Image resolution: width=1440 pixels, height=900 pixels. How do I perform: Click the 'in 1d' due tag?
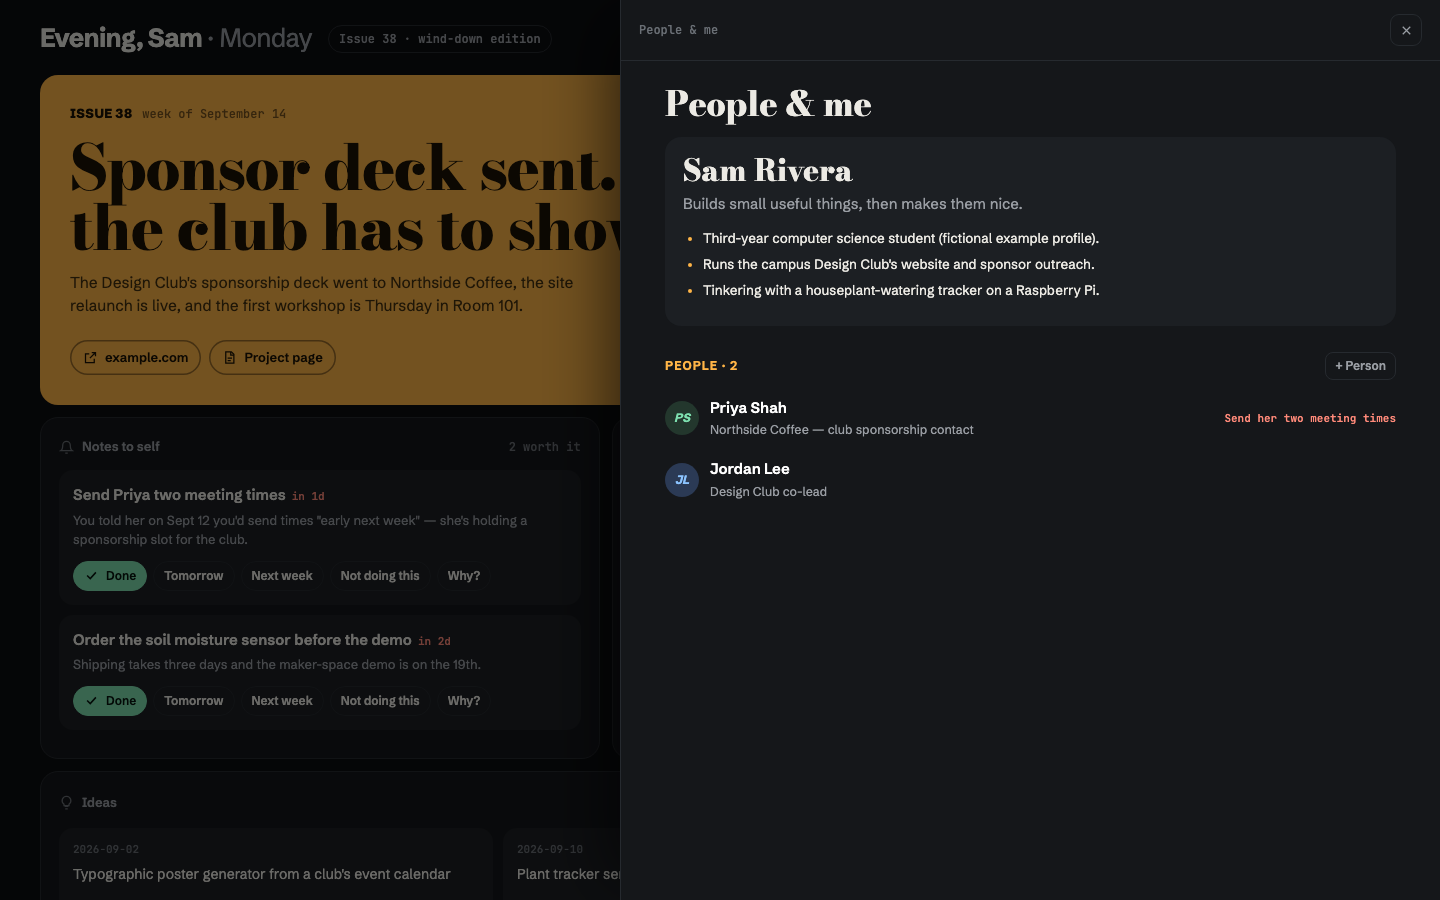click(308, 496)
